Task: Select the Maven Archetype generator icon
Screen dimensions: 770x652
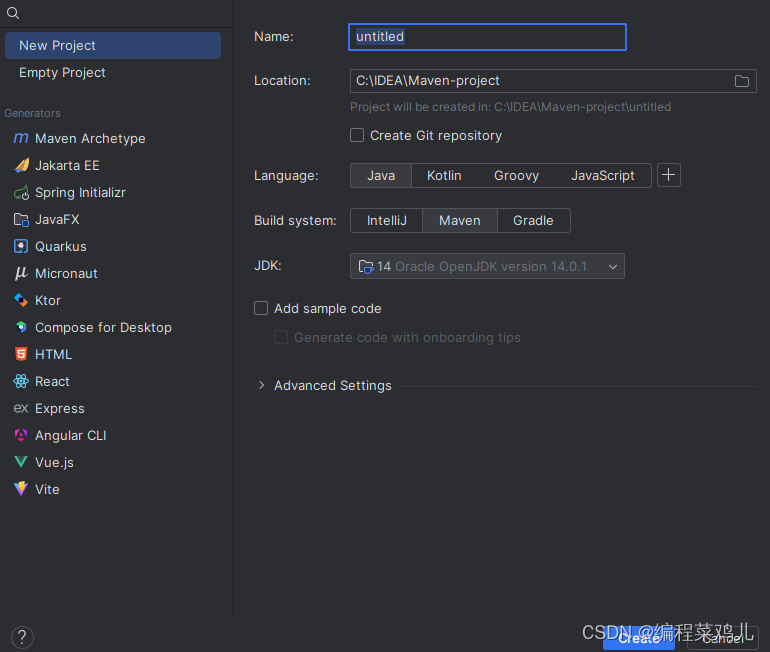Action: (21, 138)
